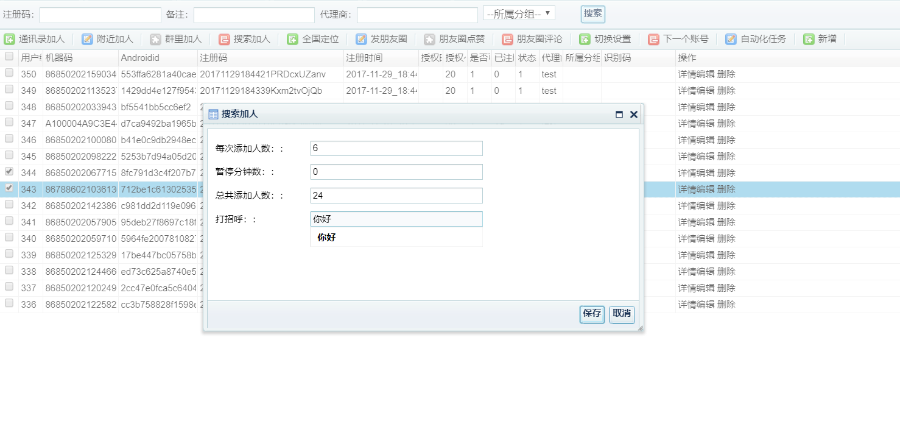This screenshot has height=432, width=900.
Task: Check the box for user 348
Action: (9, 106)
